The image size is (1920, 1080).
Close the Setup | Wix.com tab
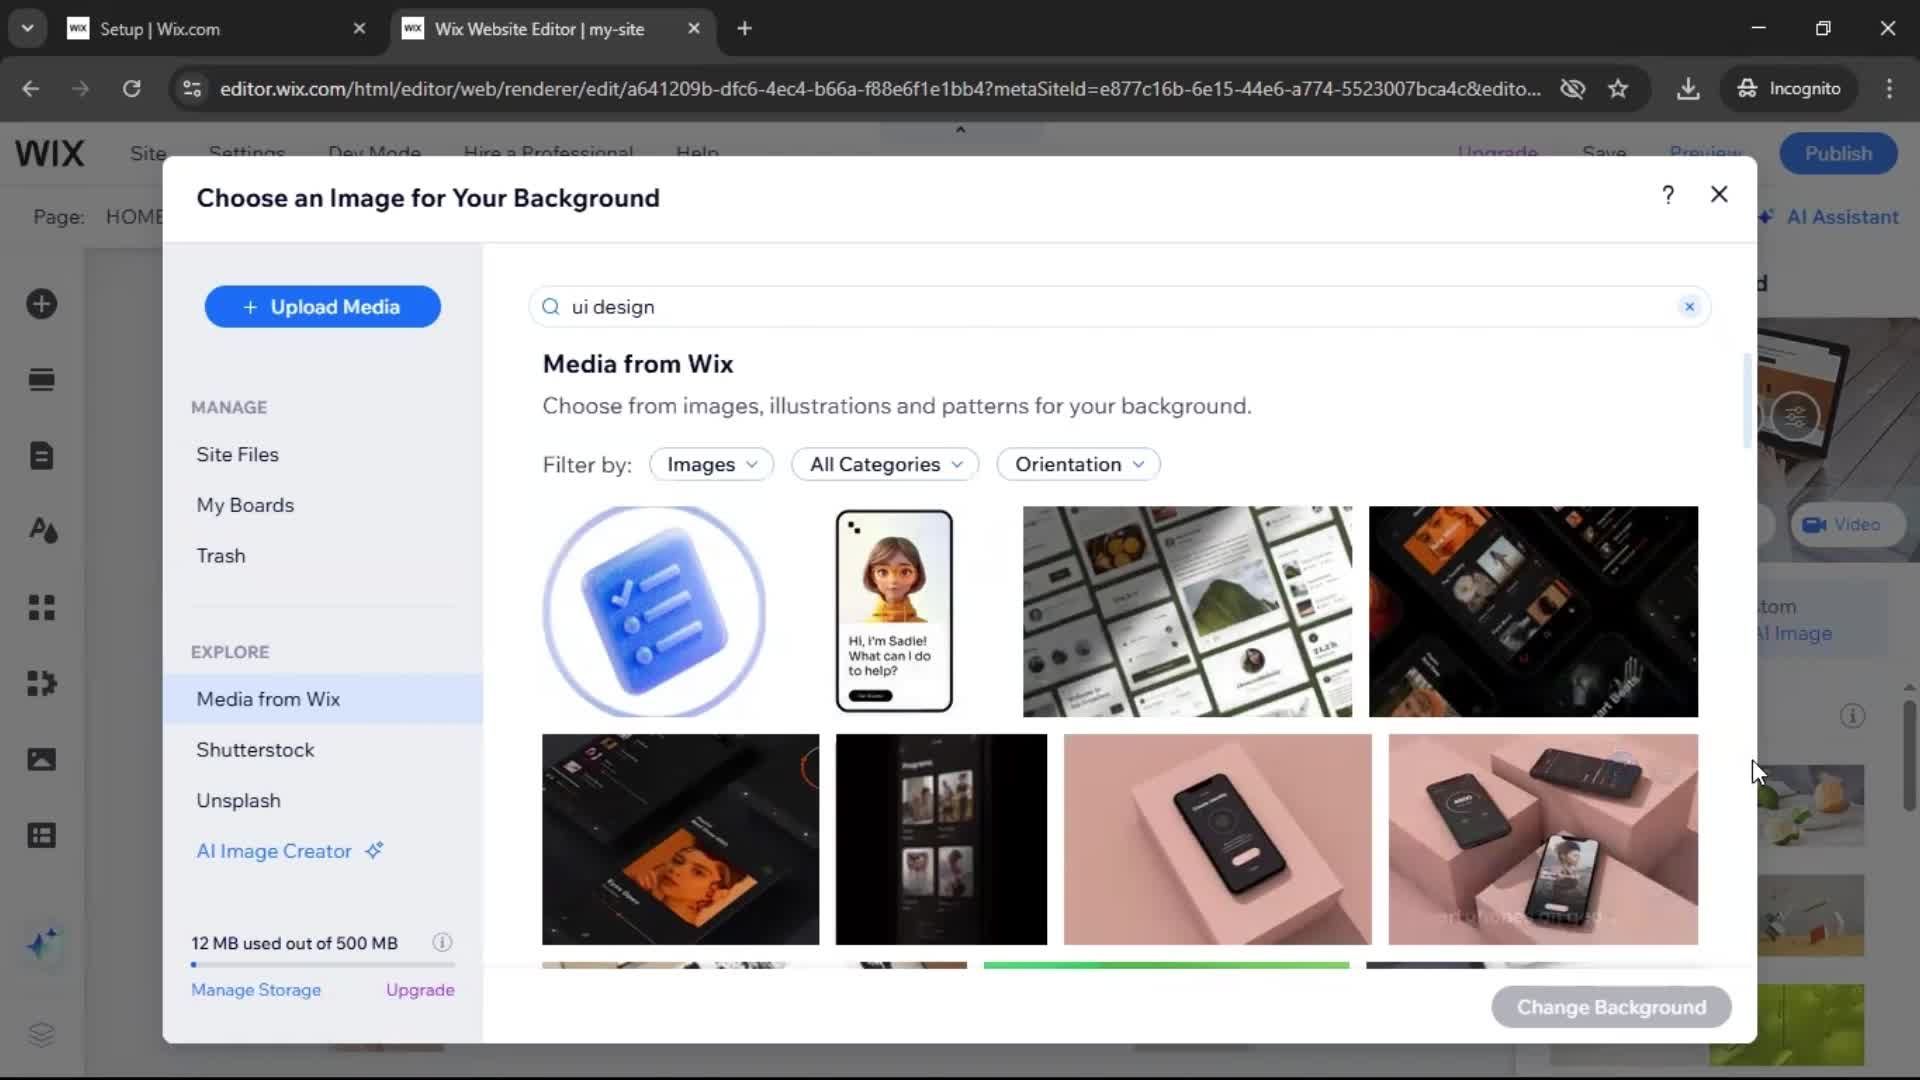tap(359, 29)
